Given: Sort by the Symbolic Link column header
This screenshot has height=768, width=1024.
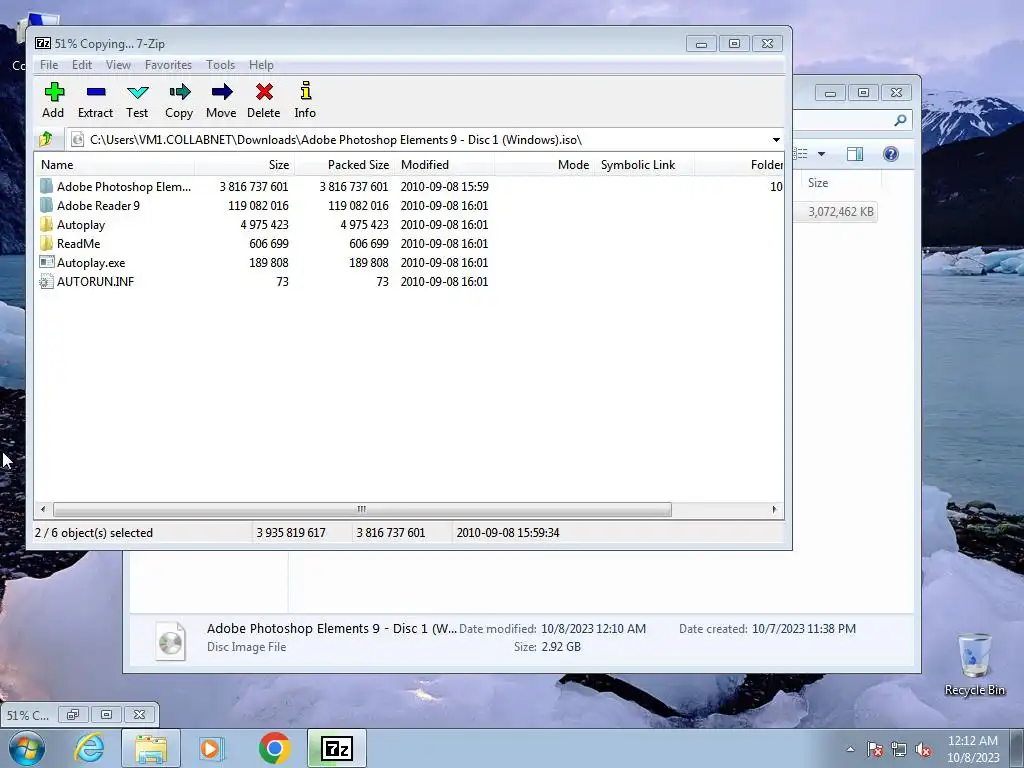Looking at the screenshot, I should [x=645, y=165].
